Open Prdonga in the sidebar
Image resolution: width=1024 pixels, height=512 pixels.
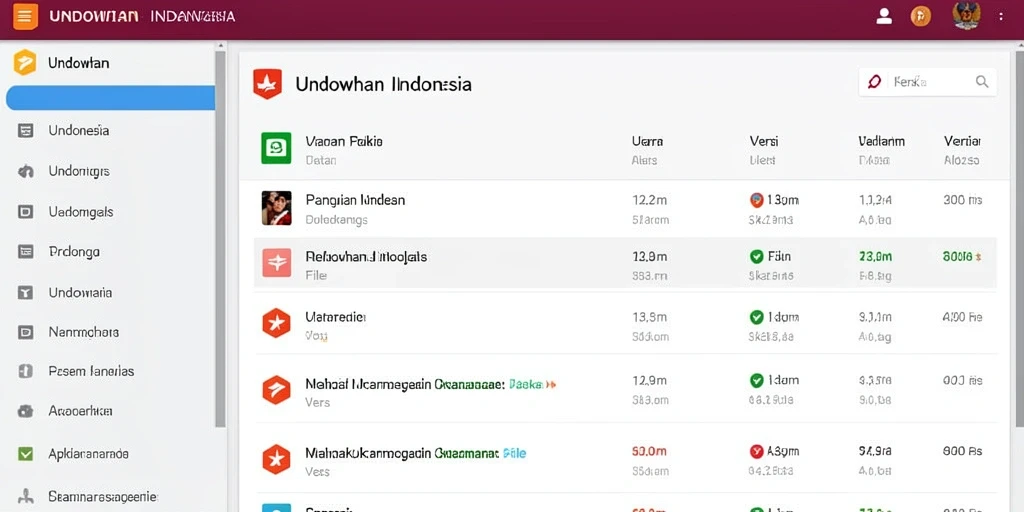[x=74, y=251]
